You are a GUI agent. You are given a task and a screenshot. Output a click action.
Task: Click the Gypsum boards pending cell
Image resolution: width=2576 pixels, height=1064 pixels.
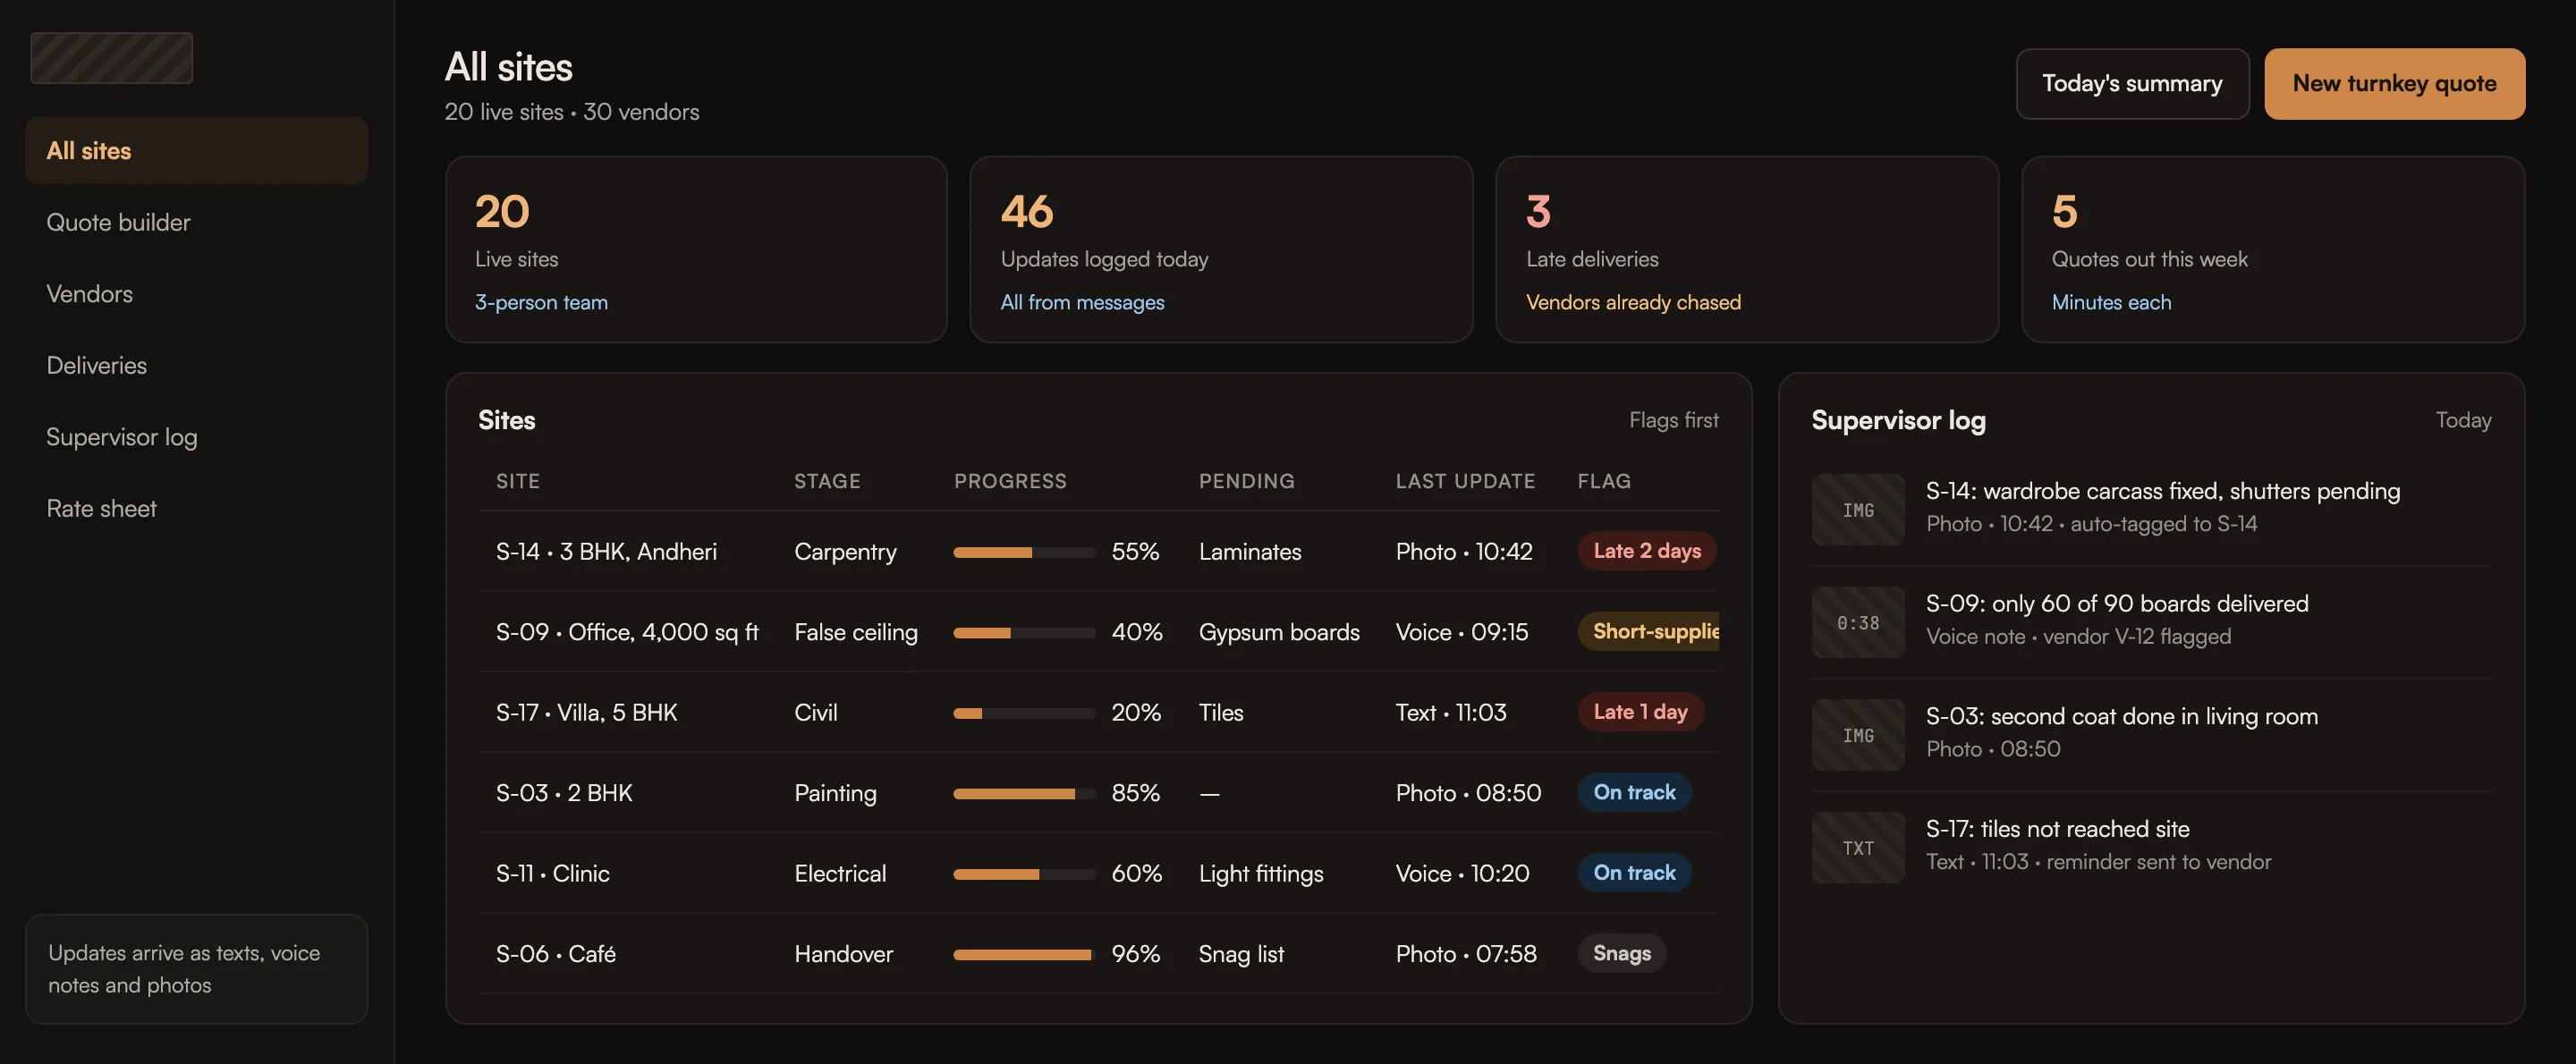click(1279, 632)
